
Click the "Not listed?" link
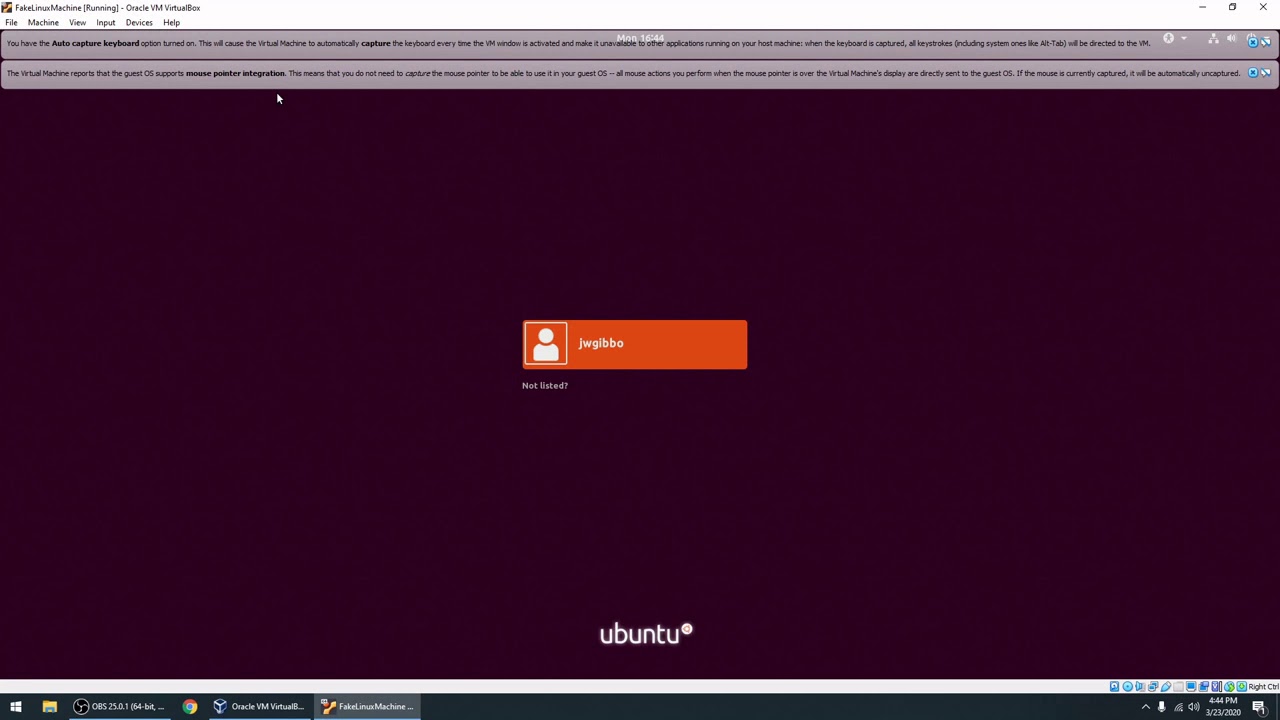pos(545,385)
